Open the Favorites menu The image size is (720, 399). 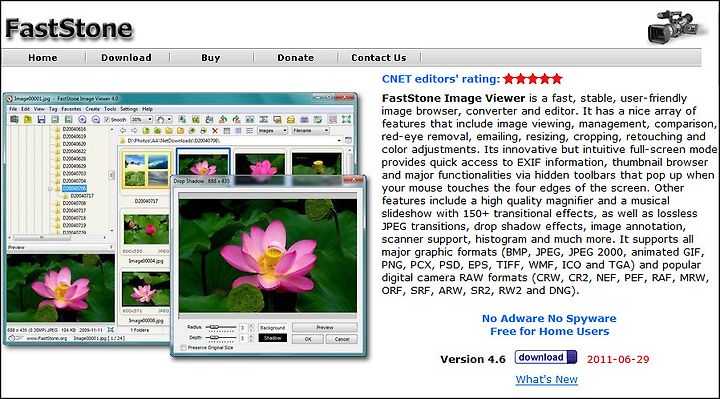click(x=71, y=109)
